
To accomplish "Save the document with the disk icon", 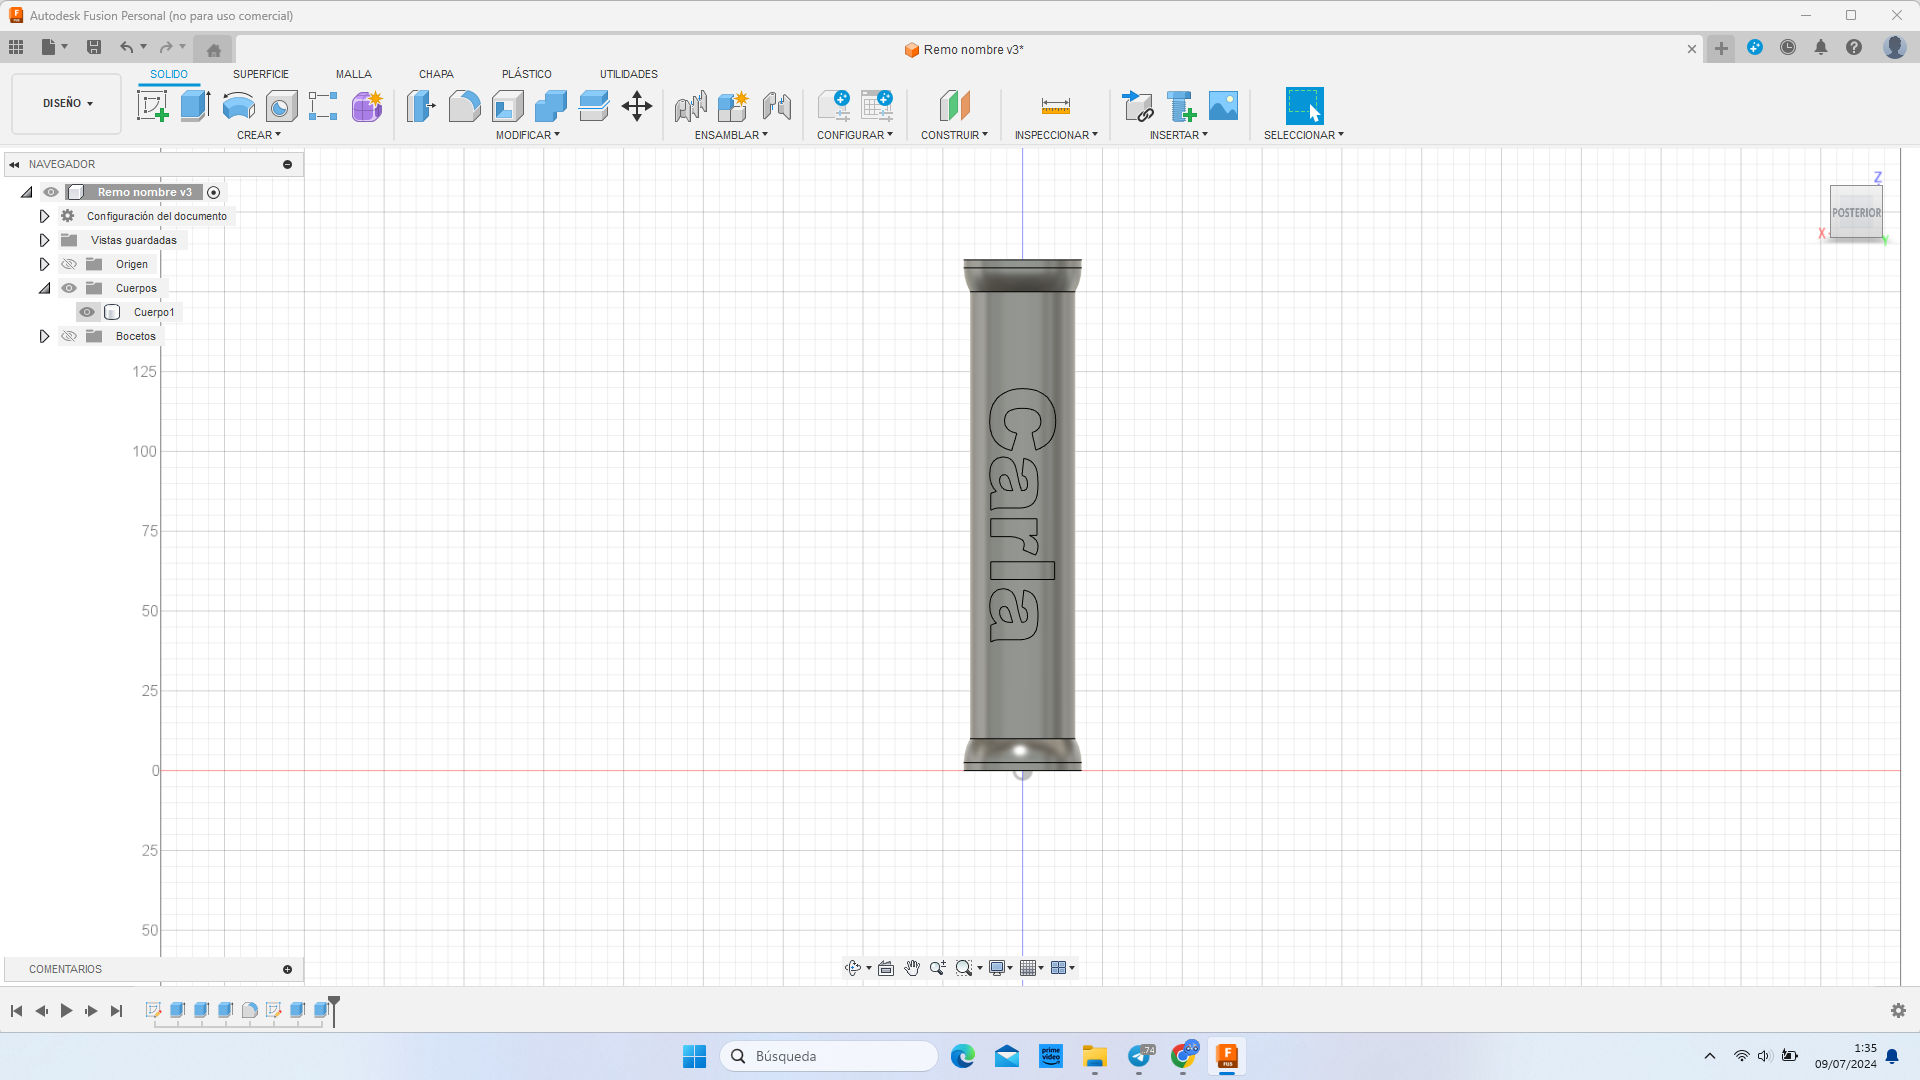I will [x=94, y=47].
